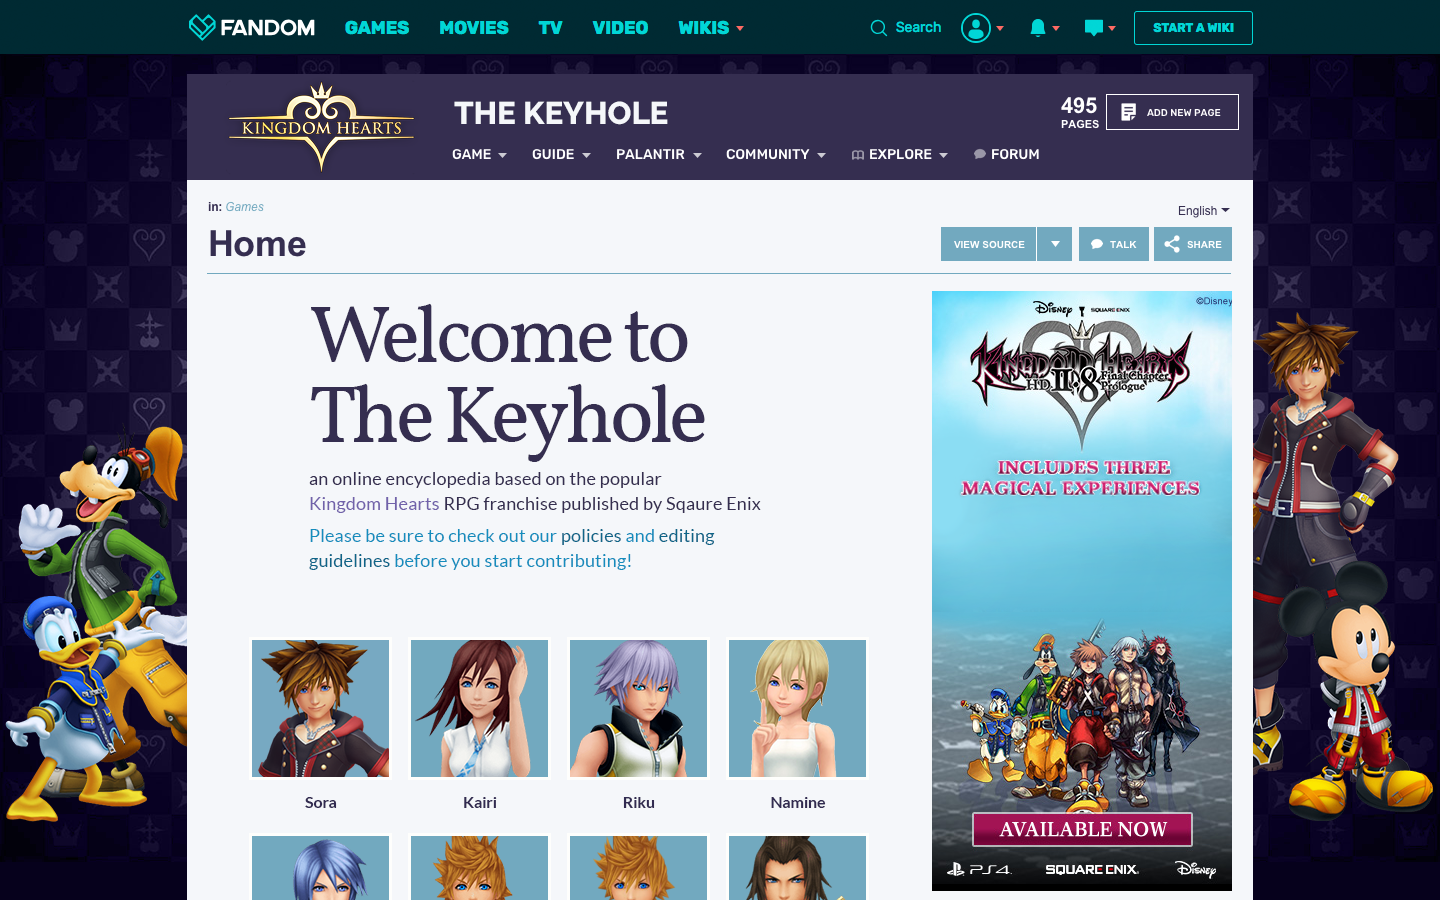
Task: Open the Forum link in wiki nav
Action: click(1015, 154)
